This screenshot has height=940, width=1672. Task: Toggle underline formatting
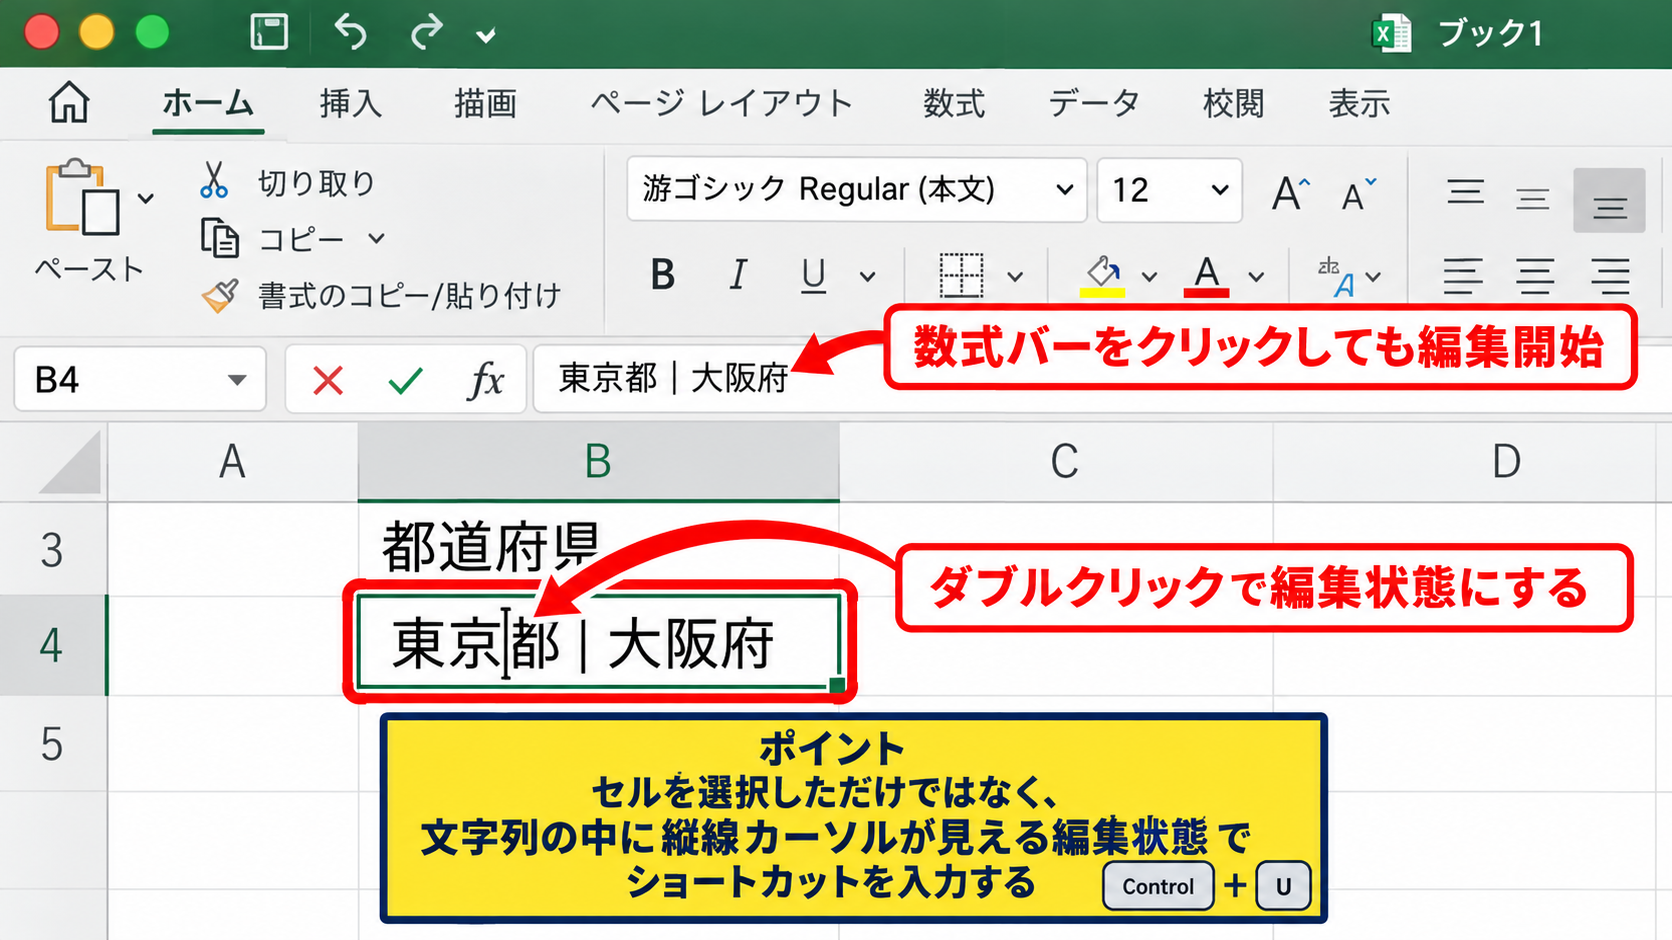pyautogui.click(x=813, y=275)
